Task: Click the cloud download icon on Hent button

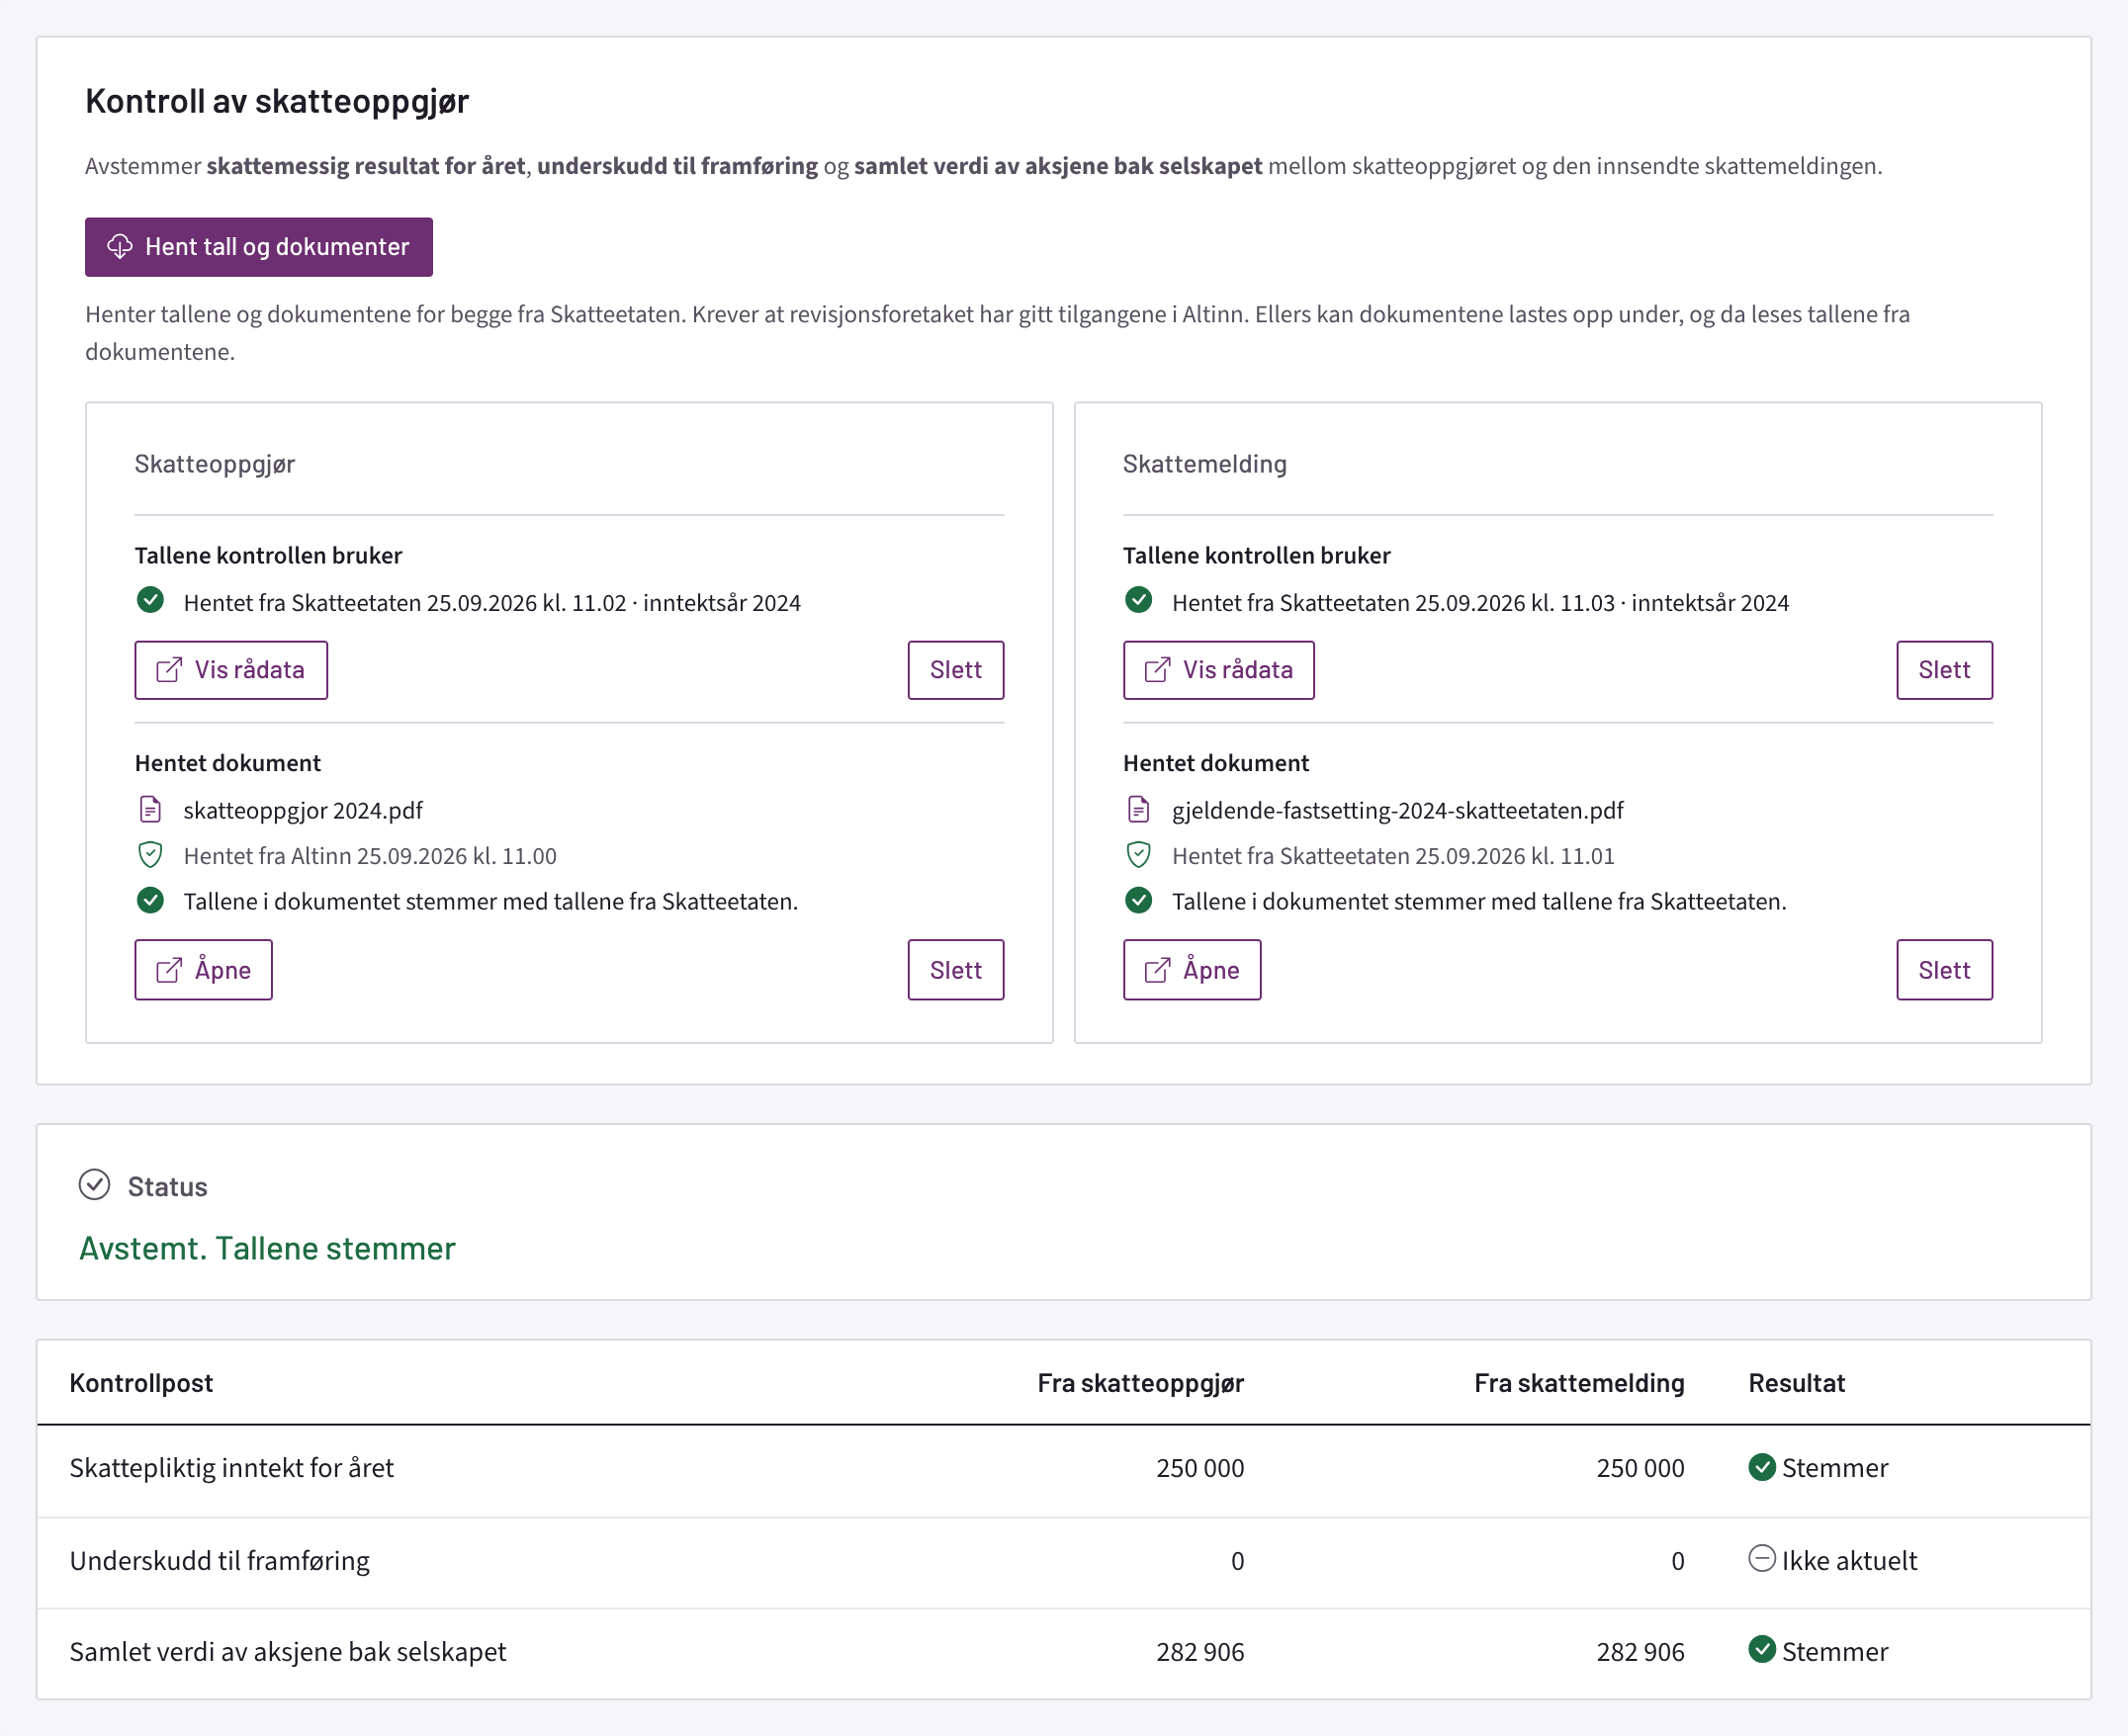Action: pyautogui.click(x=120, y=247)
